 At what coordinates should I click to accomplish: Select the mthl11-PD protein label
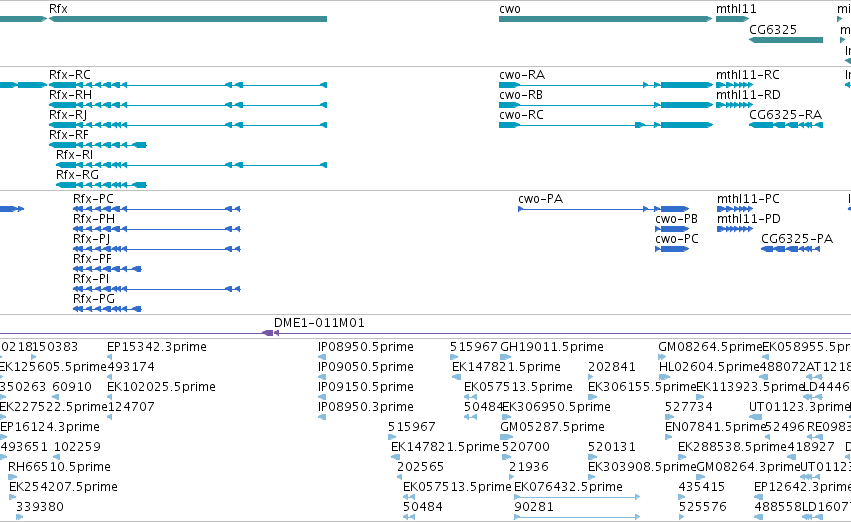[748, 219]
